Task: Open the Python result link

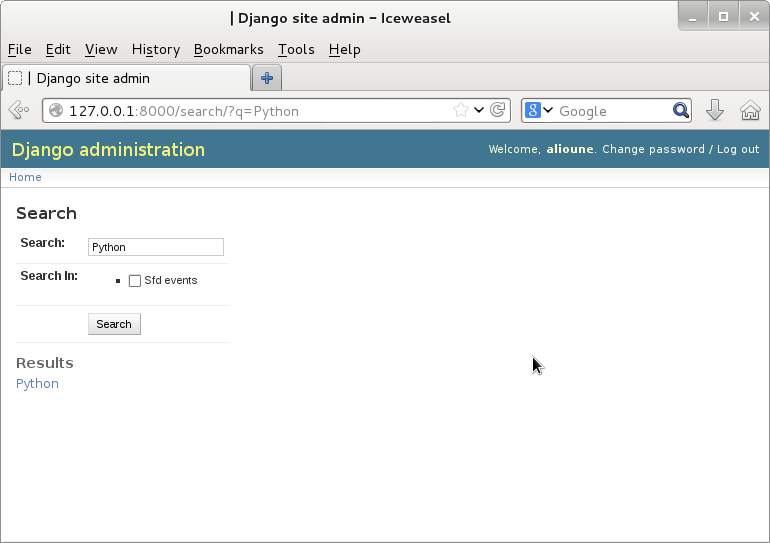Action: 37,383
